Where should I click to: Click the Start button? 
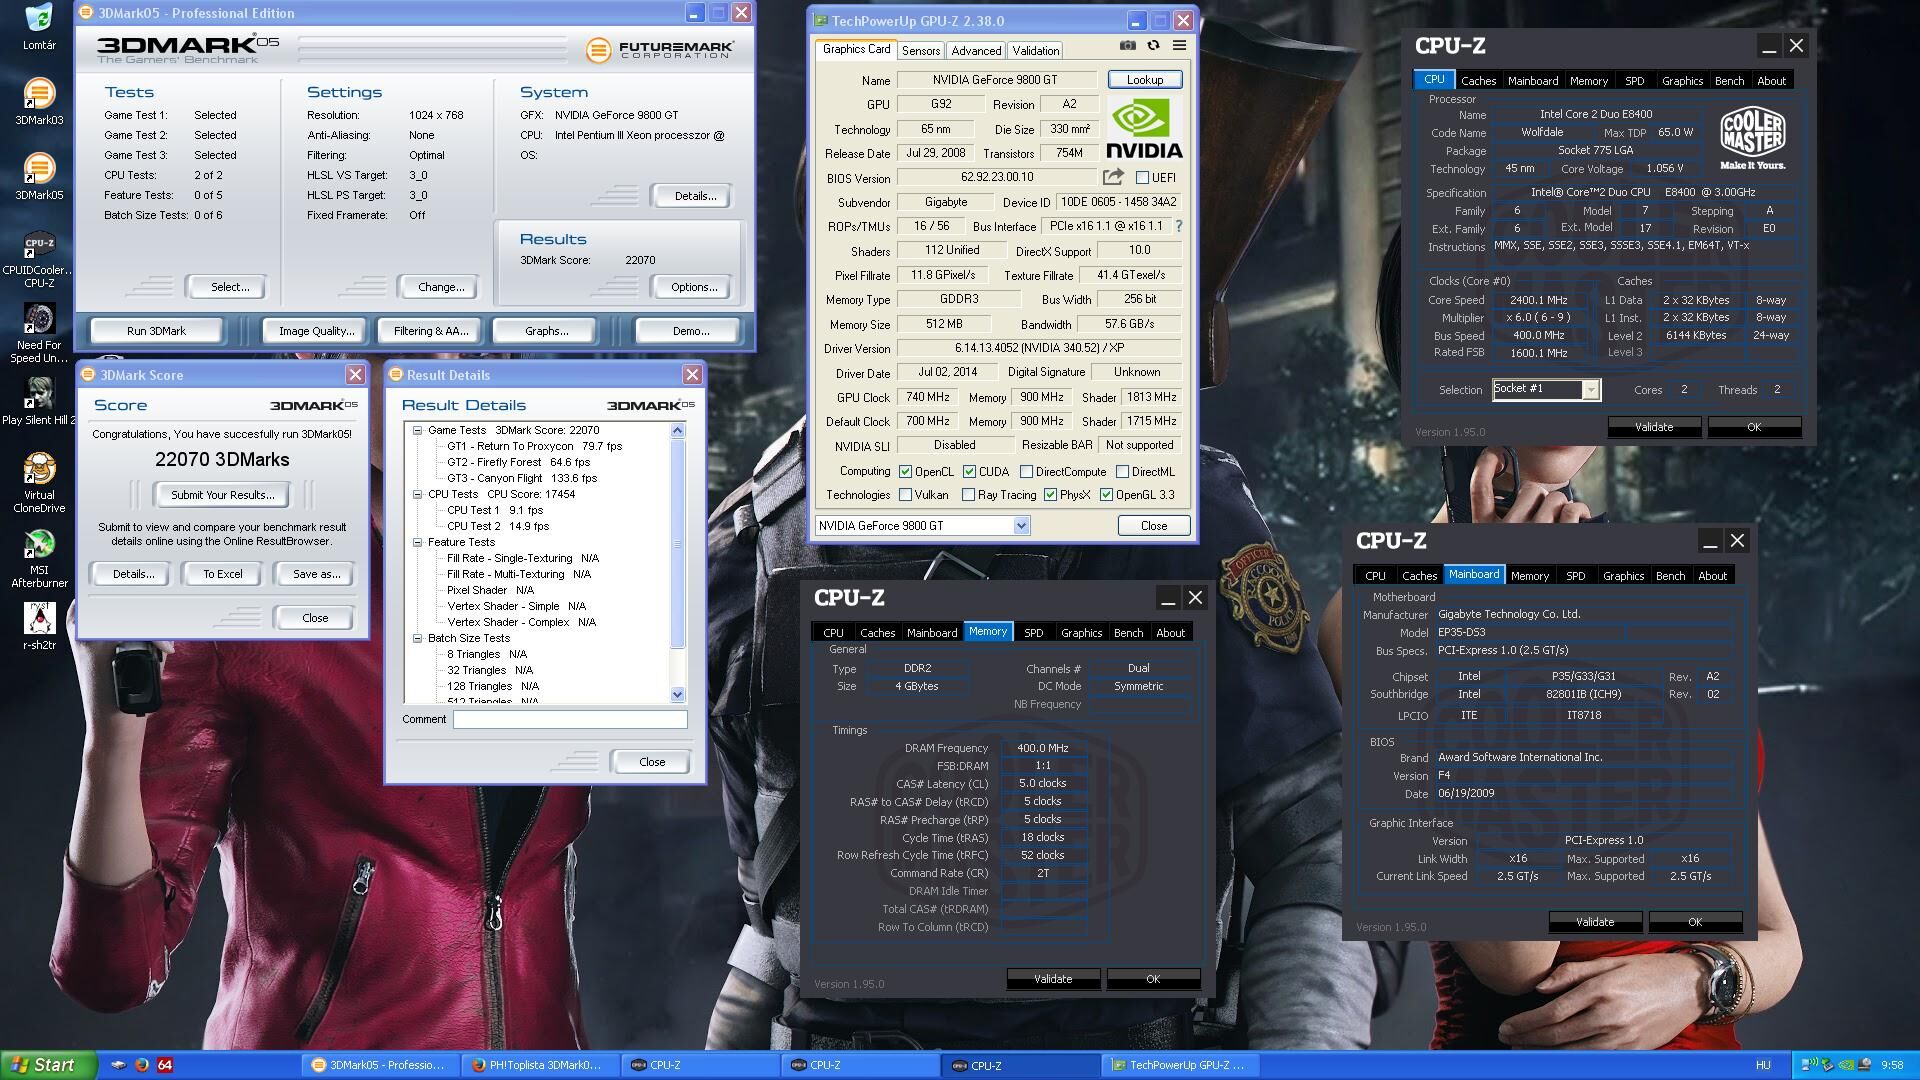48,1065
